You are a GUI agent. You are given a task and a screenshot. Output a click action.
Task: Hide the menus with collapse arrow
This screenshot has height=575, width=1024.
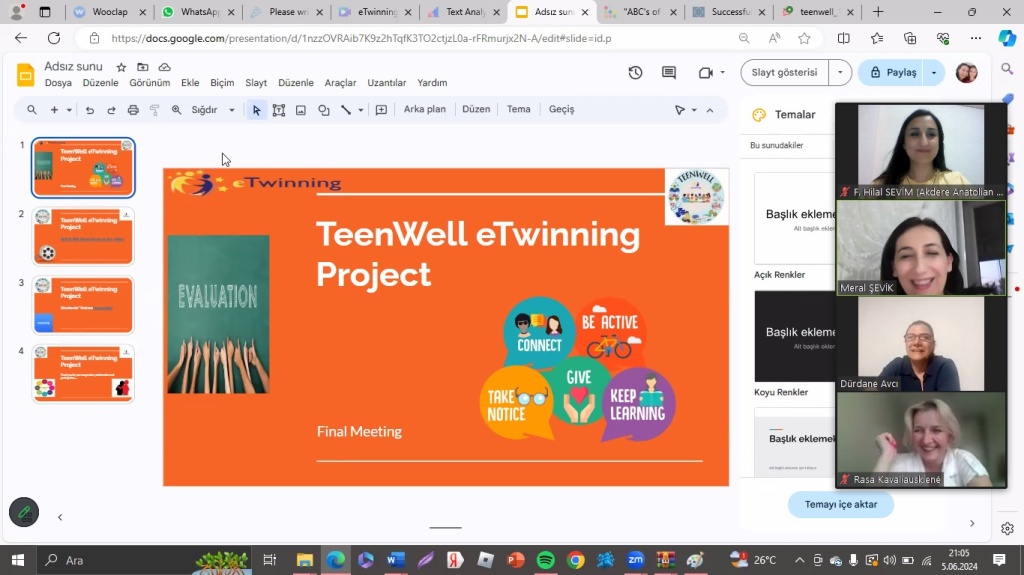click(x=710, y=110)
